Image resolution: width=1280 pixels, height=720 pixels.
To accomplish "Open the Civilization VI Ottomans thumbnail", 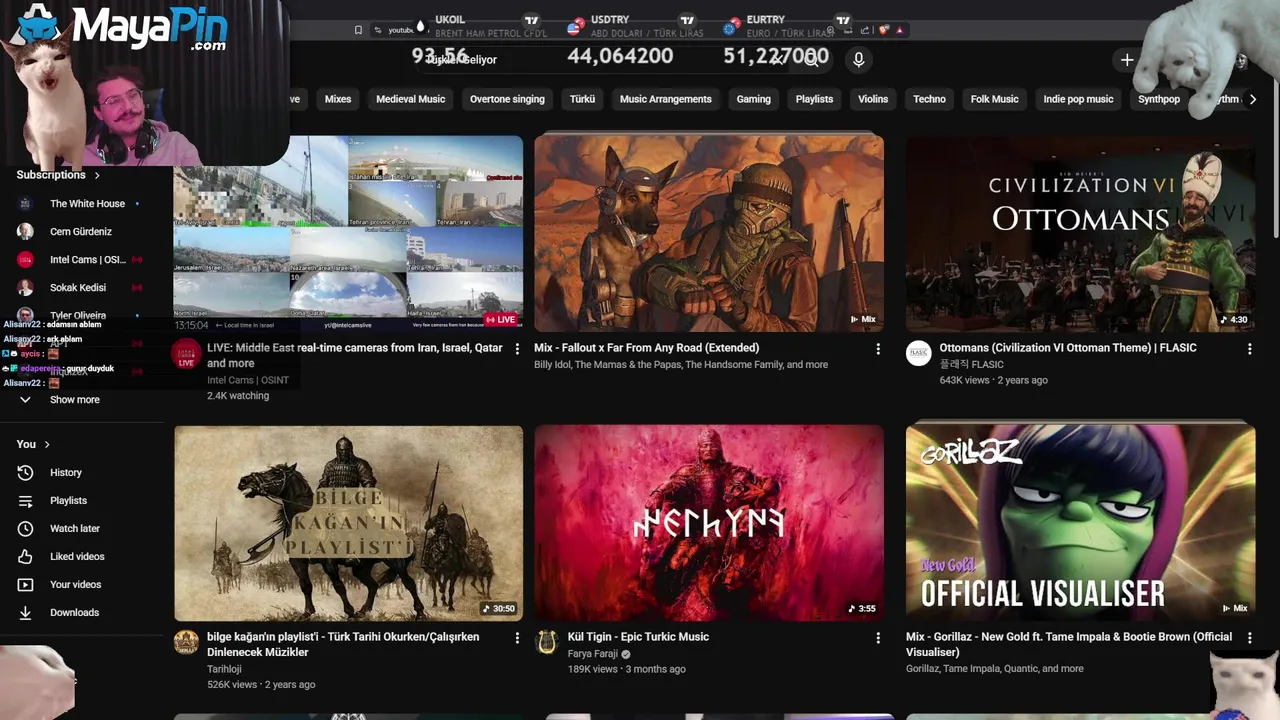I will 1080,233.
